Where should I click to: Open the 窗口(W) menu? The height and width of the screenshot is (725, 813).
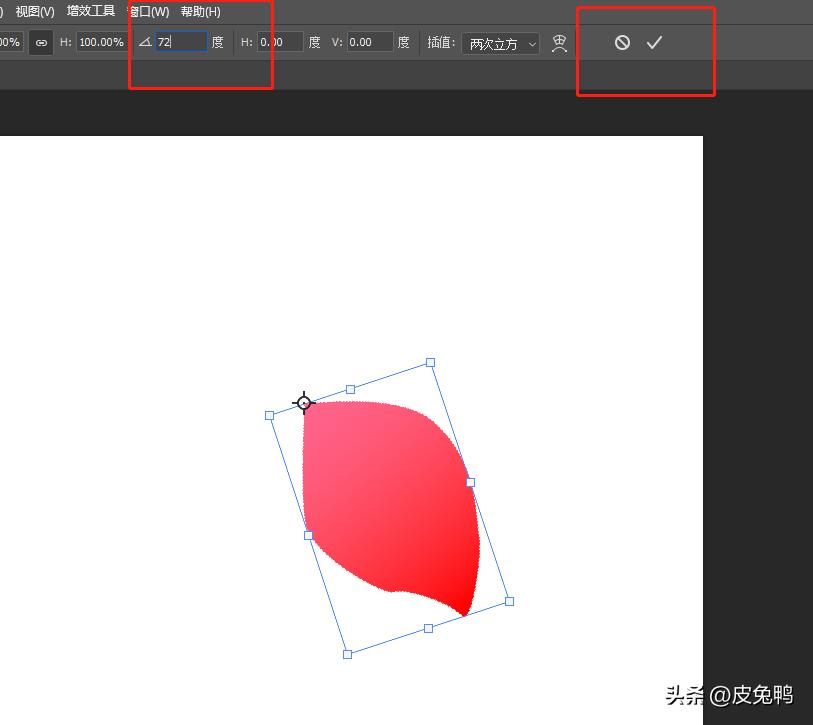[x=148, y=11]
